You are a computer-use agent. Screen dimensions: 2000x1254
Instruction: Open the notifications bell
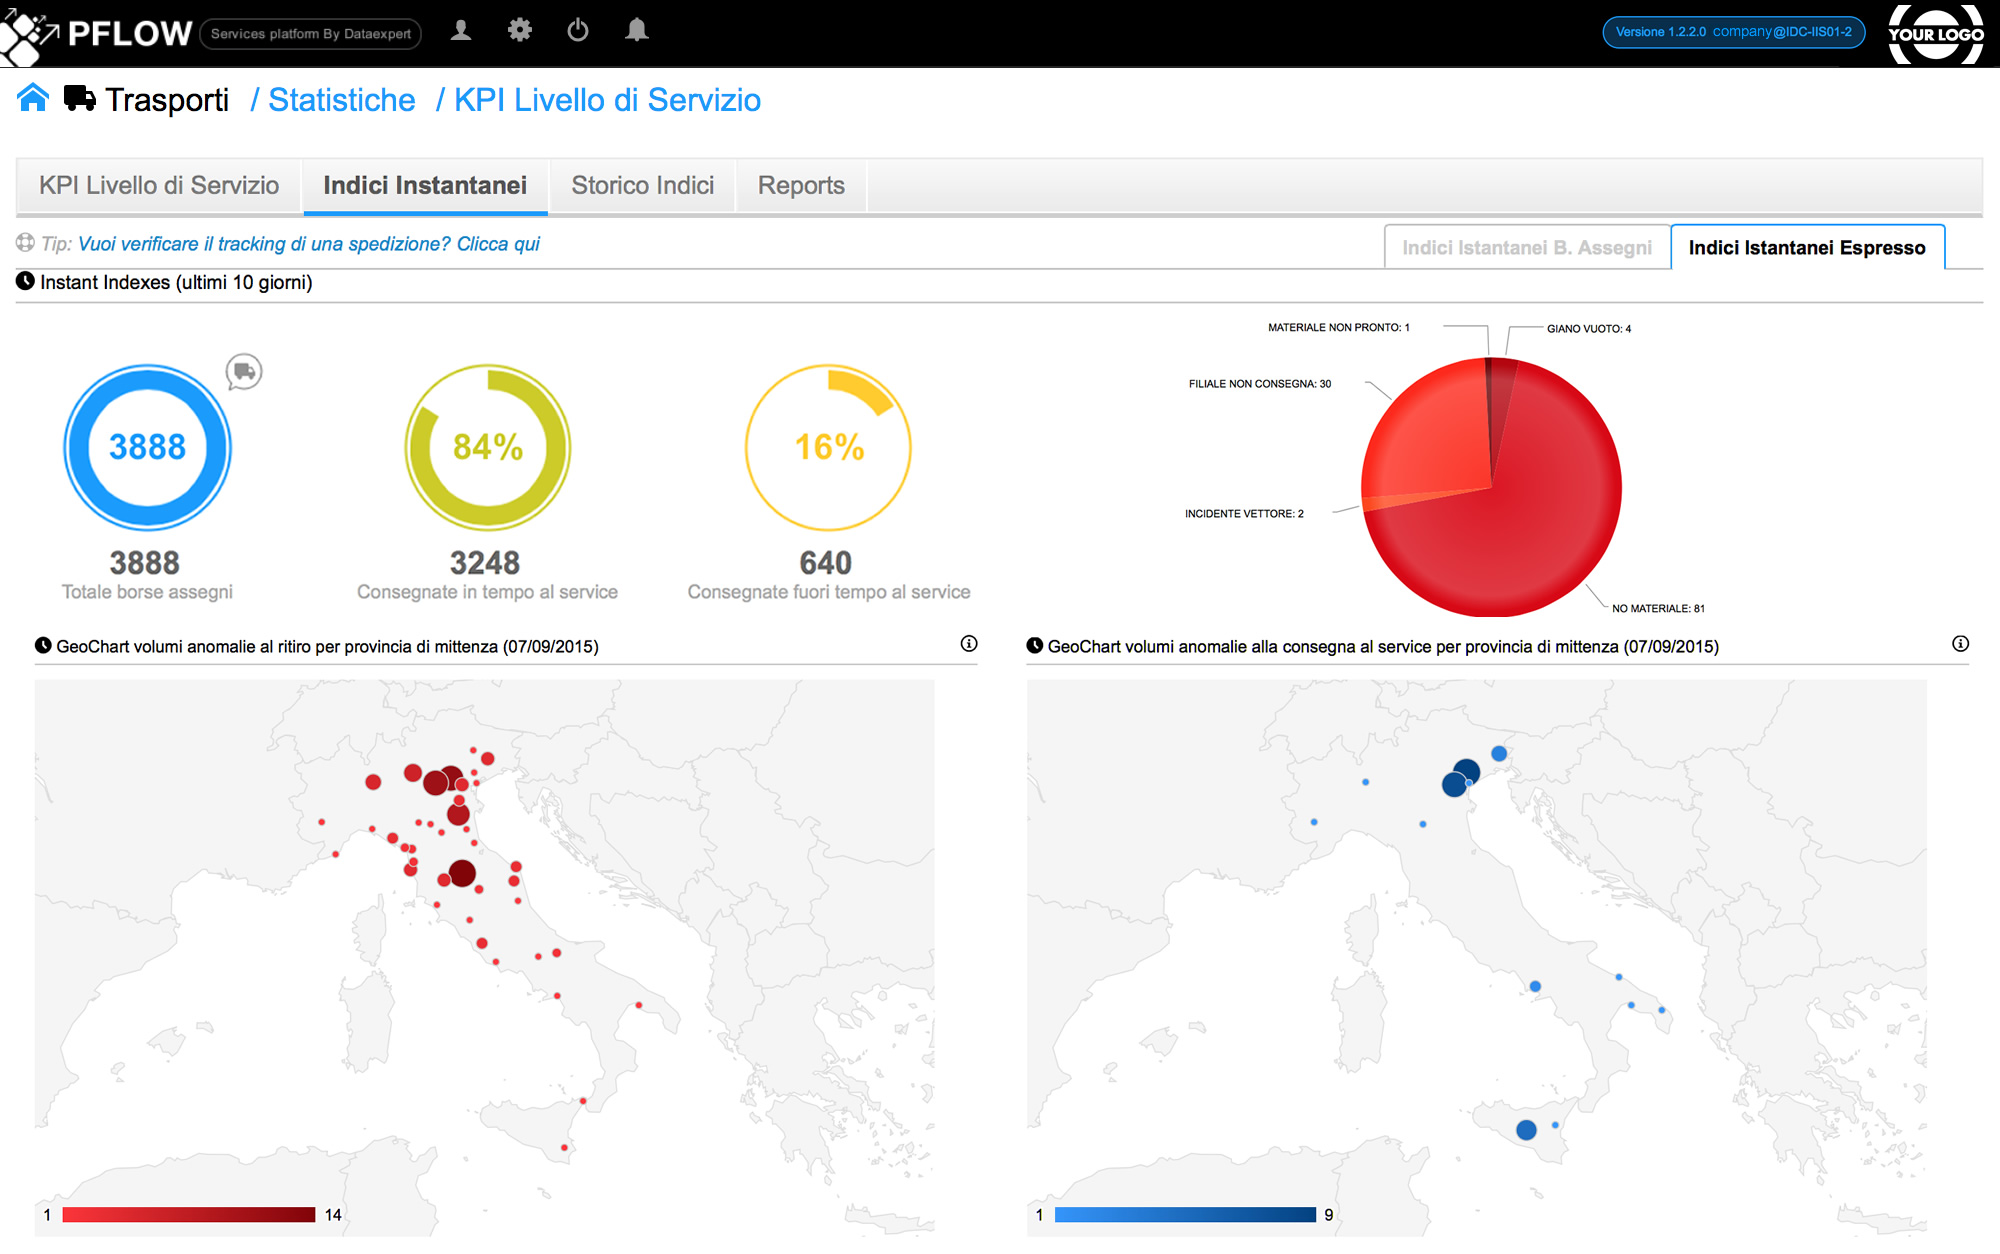coord(636,31)
